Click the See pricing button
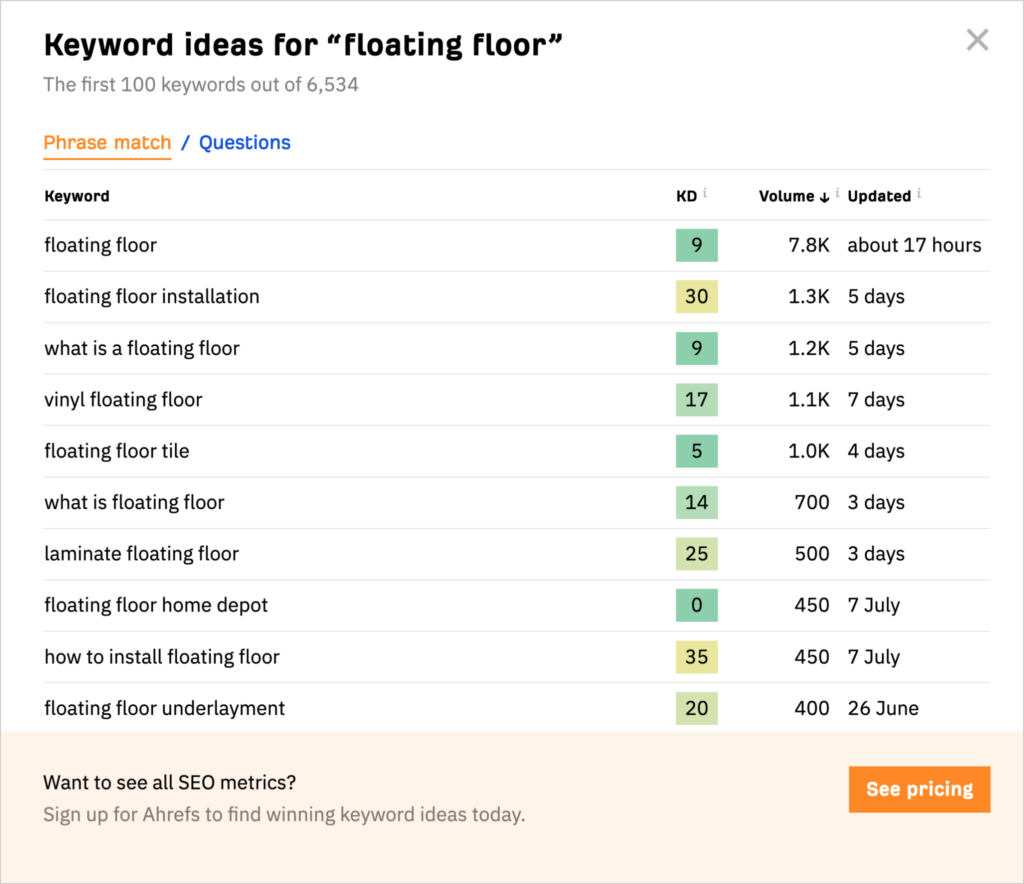 919,789
